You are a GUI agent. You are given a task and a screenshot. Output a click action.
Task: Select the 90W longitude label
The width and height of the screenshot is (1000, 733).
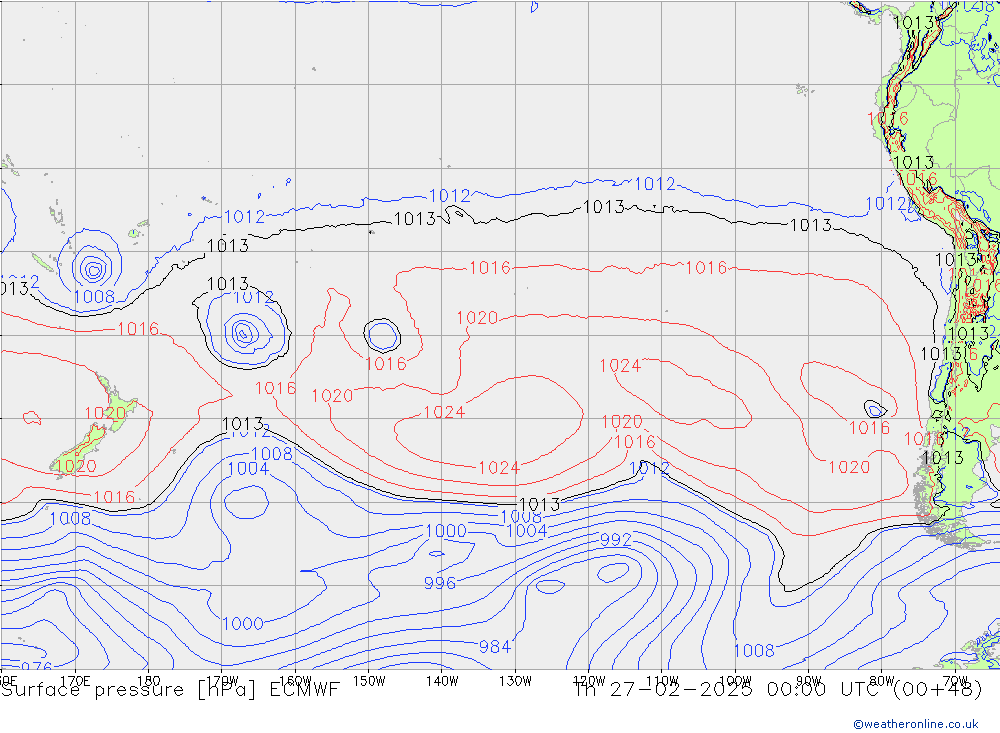809,681
